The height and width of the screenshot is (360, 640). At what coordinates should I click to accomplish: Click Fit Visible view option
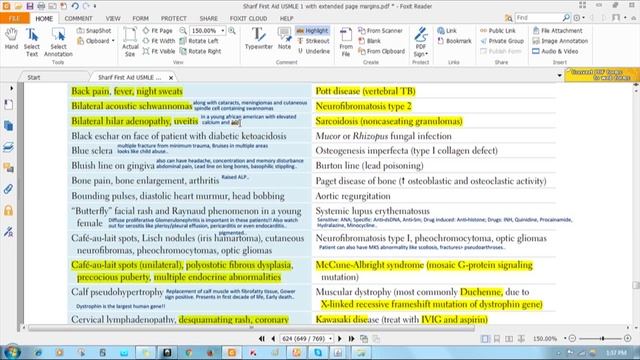click(159, 51)
